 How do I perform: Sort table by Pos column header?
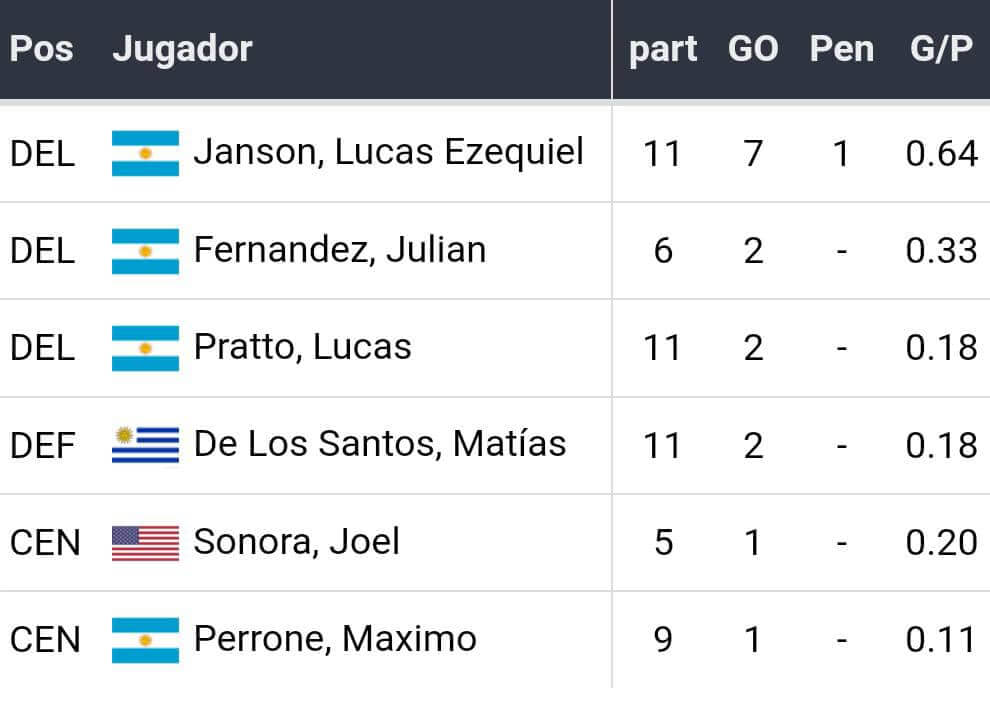click(41, 49)
